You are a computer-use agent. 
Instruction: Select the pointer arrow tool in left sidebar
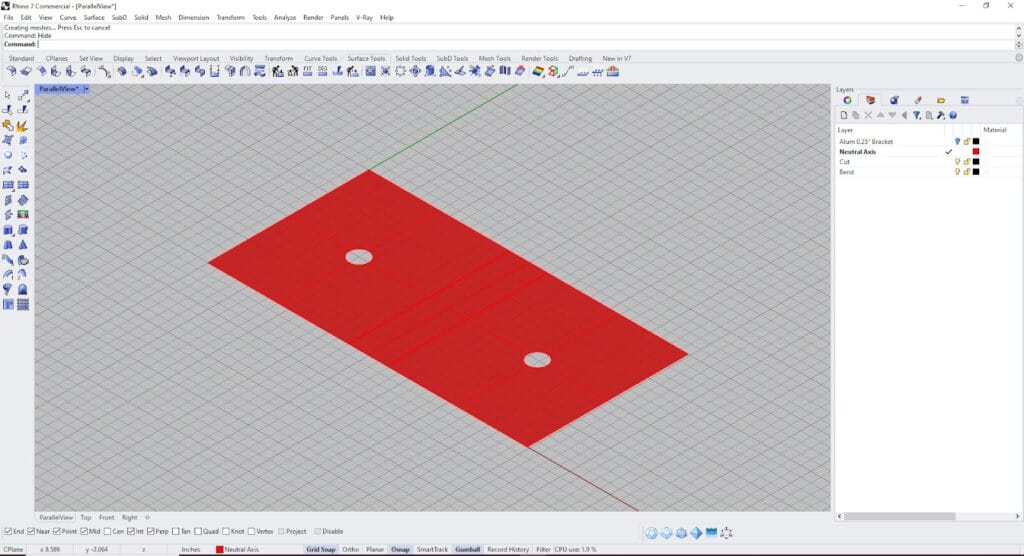(x=8, y=95)
